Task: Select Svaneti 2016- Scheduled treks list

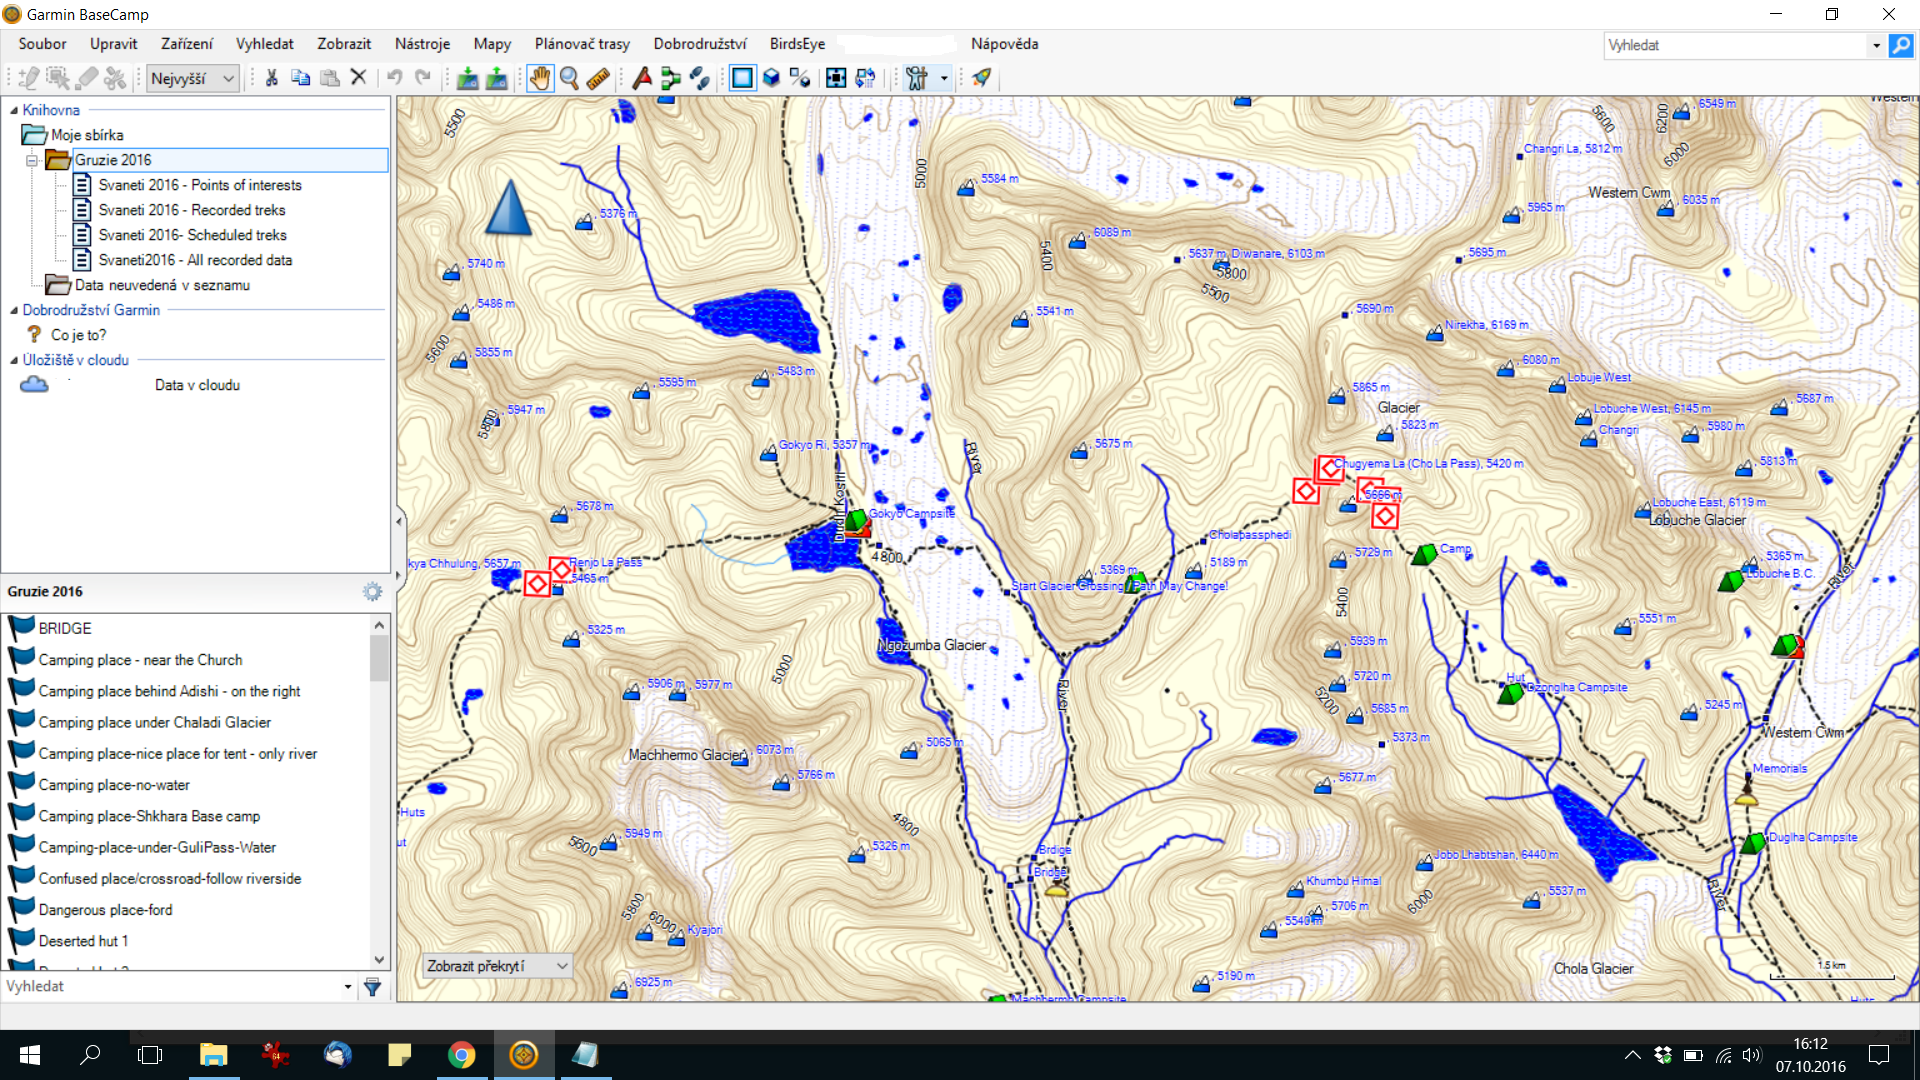Action: point(193,235)
